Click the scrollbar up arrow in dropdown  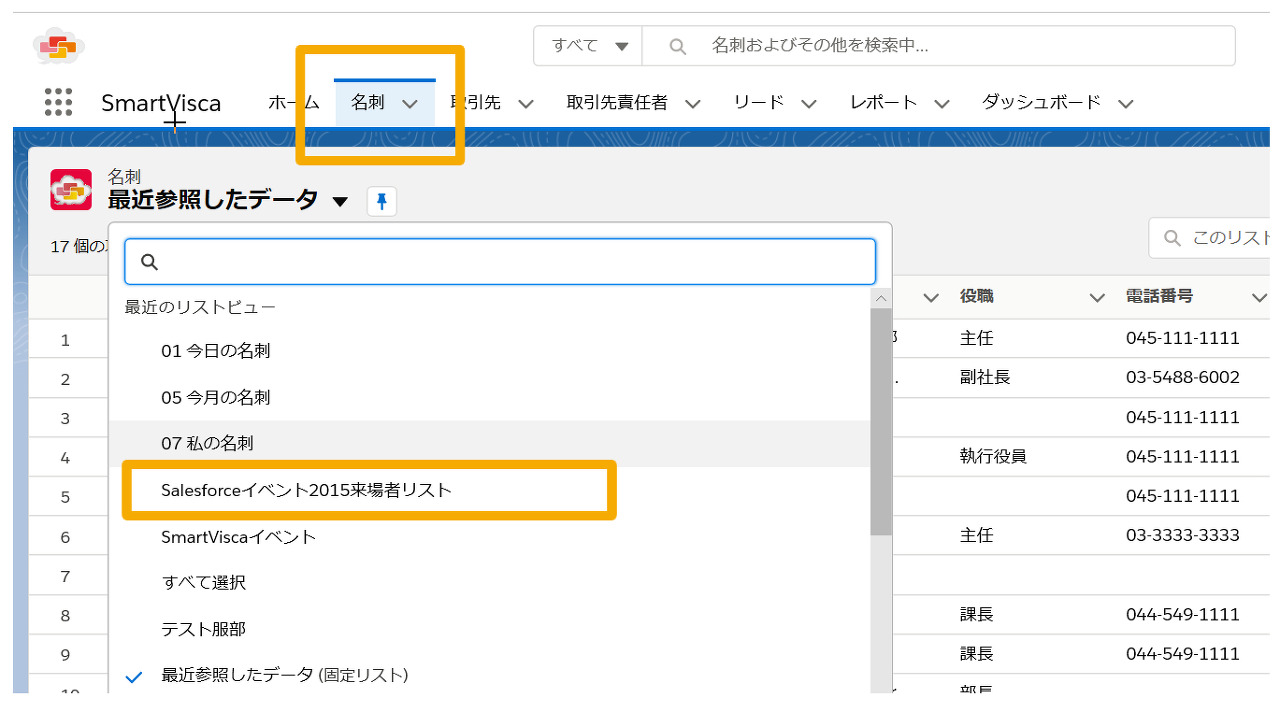coord(881,298)
